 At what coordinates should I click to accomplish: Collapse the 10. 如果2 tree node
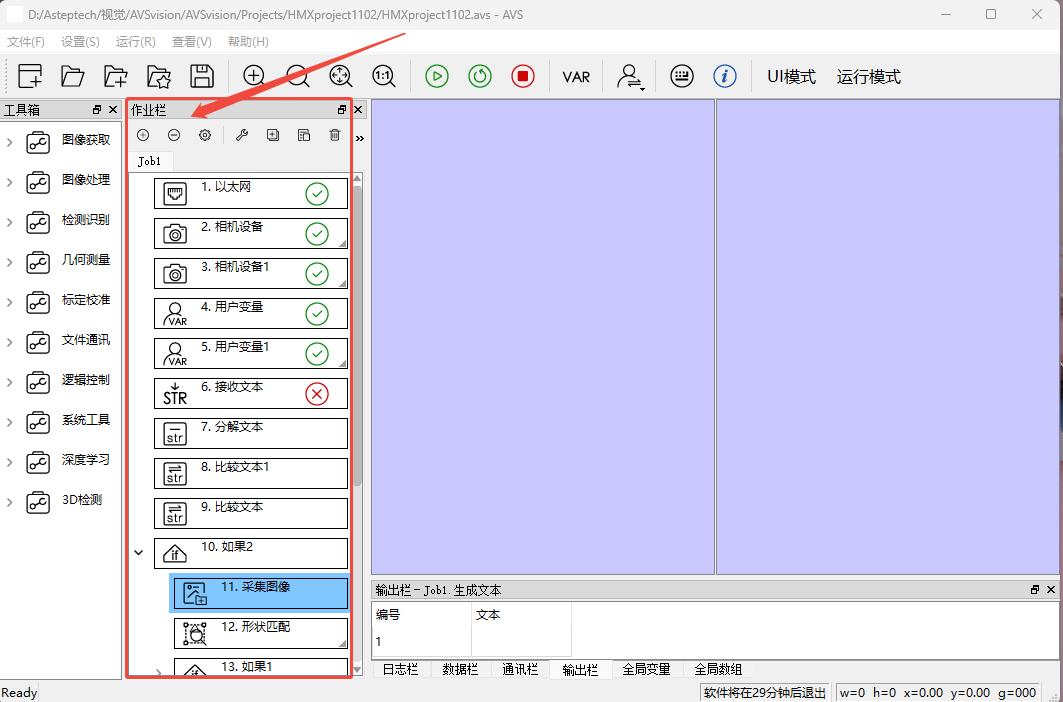pos(139,551)
